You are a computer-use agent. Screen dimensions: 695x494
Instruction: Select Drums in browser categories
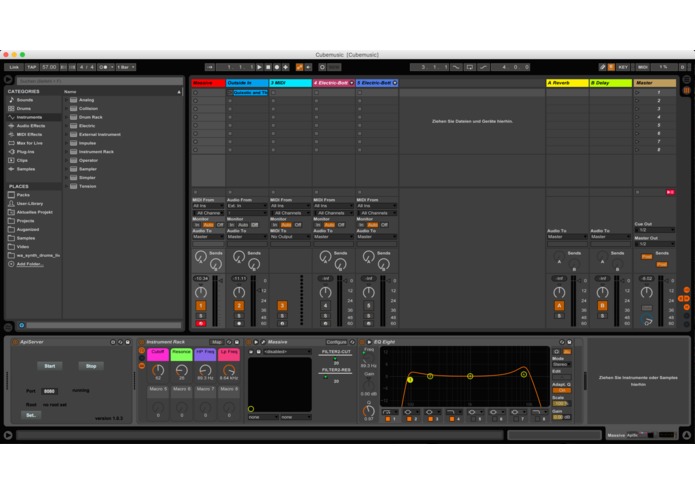click(24, 109)
